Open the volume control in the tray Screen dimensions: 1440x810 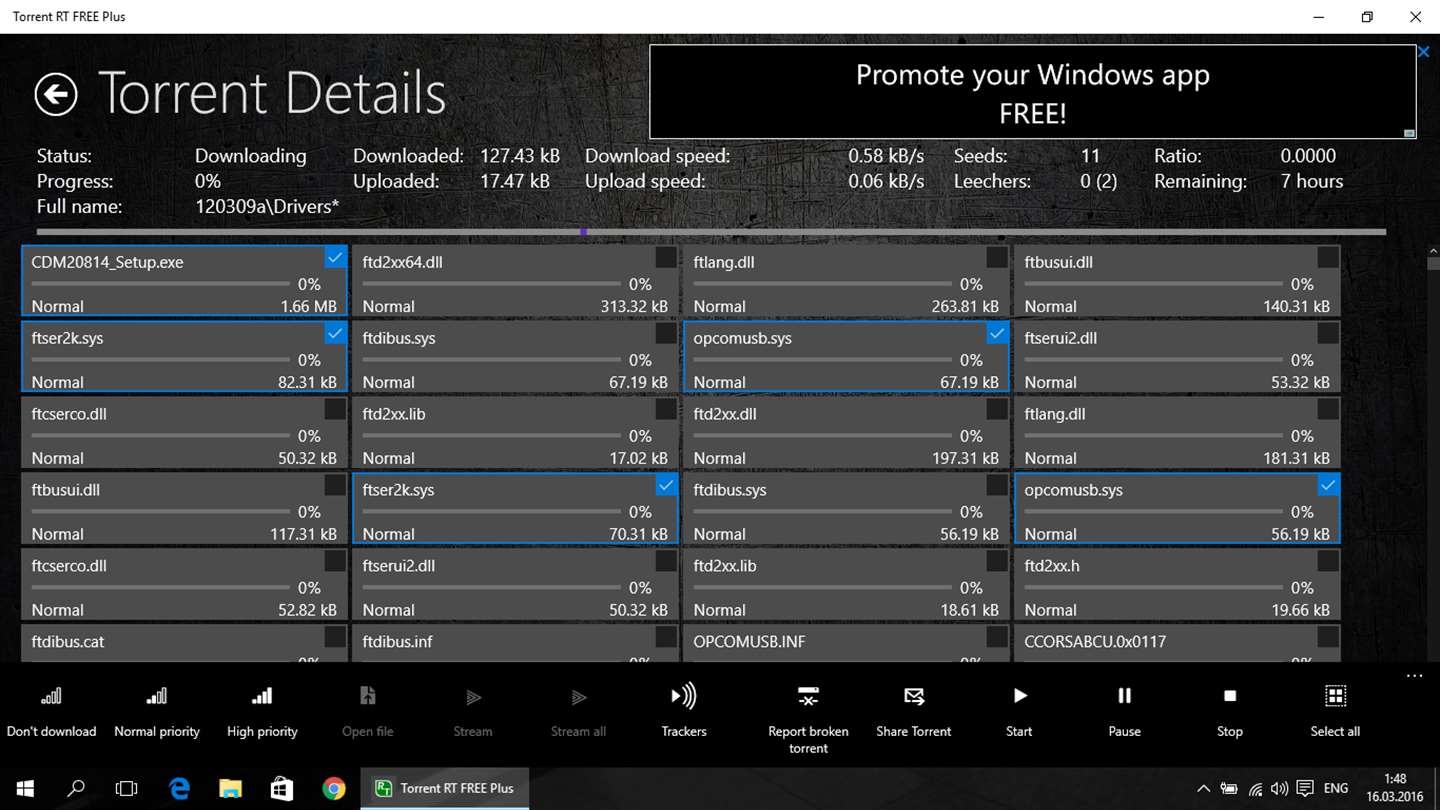point(1279,788)
